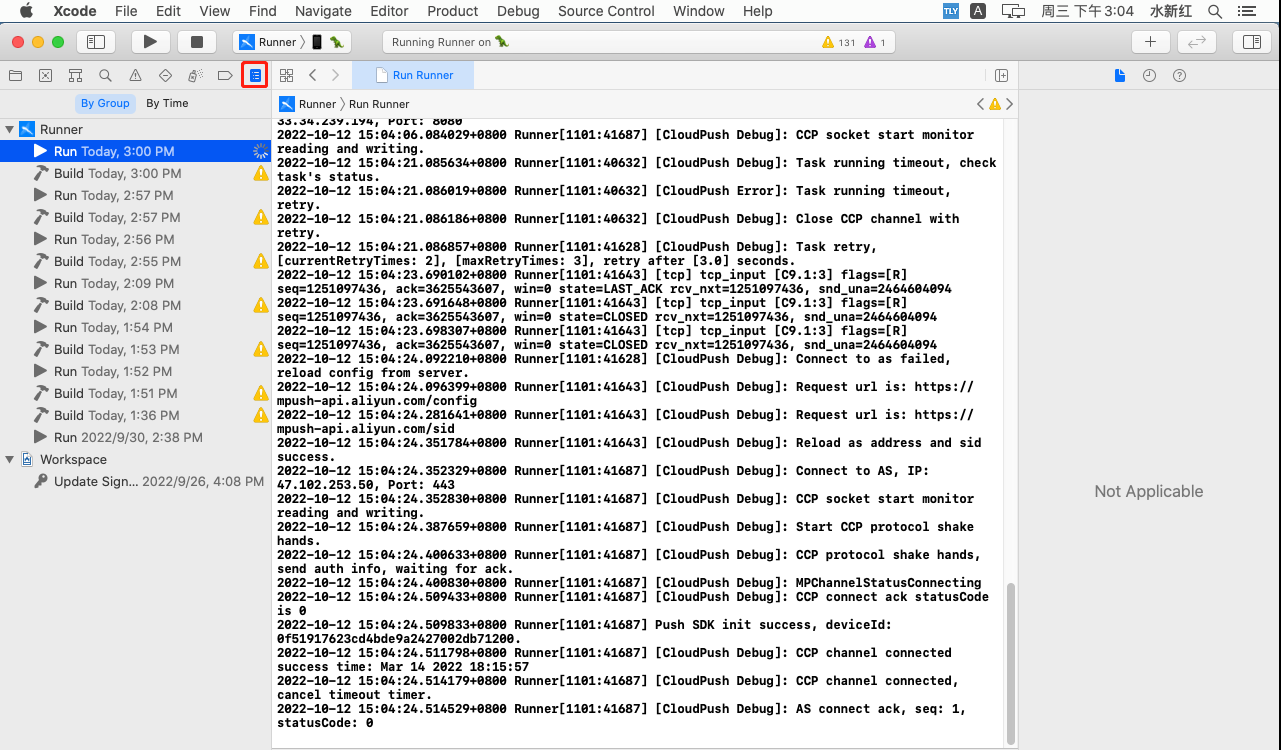Select By Time filter

(167, 103)
